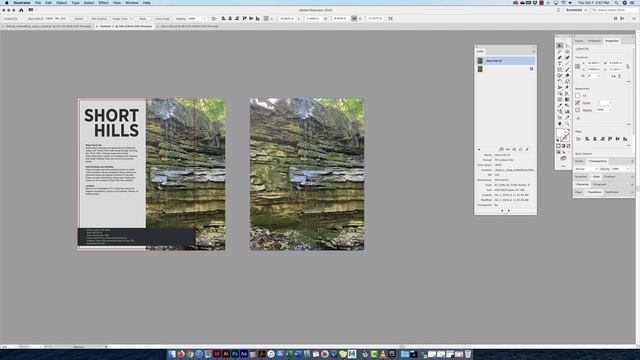Select the Zoom tool
This screenshot has width=640, height=360.
click(x=567, y=123)
